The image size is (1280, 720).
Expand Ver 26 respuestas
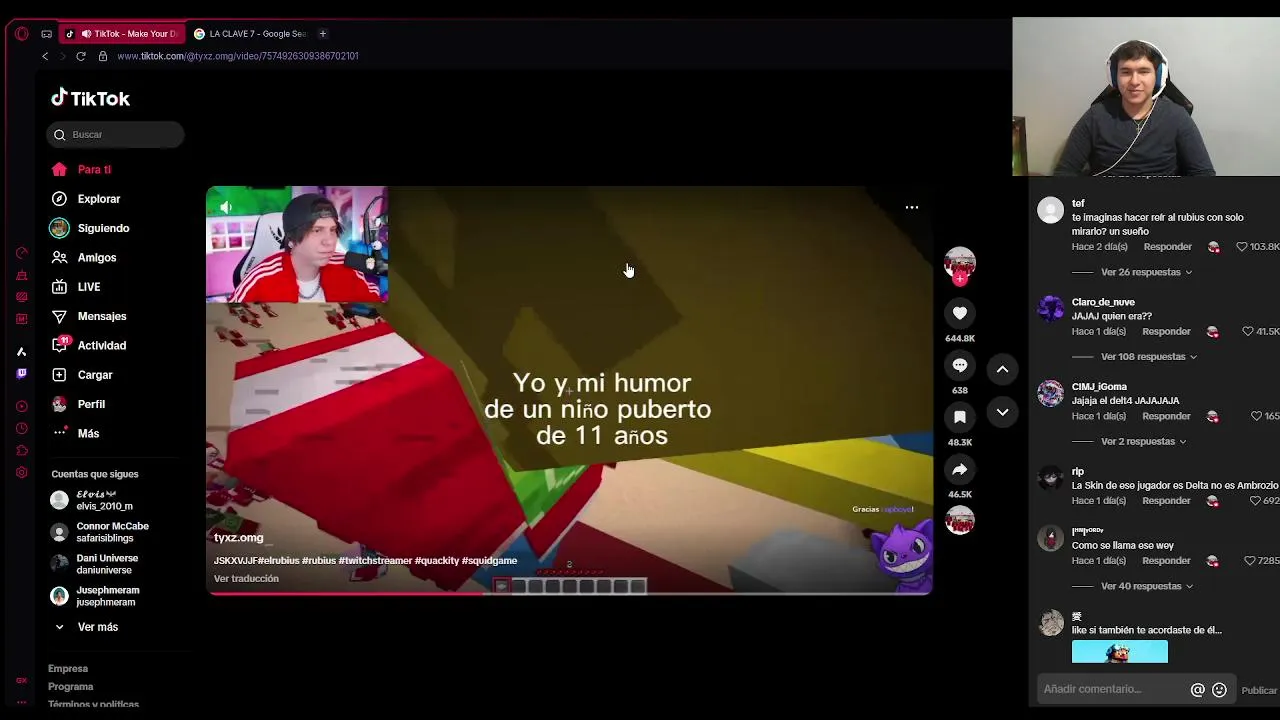click(1146, 272)
